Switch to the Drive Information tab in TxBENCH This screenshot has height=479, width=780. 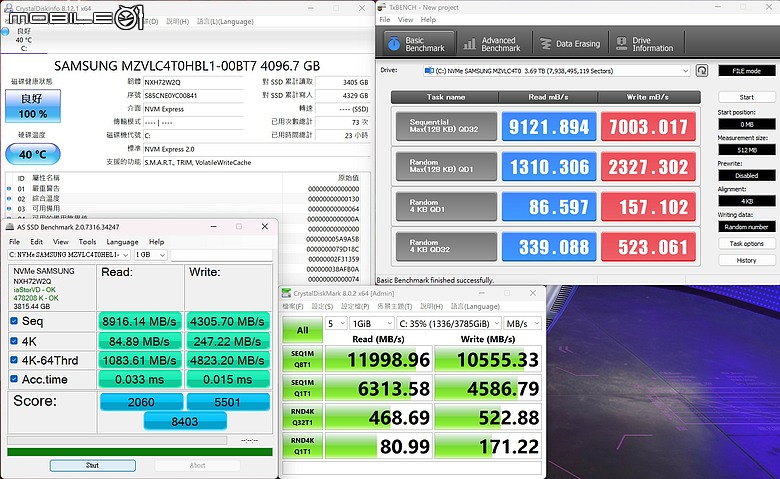(x=646, y=44)
